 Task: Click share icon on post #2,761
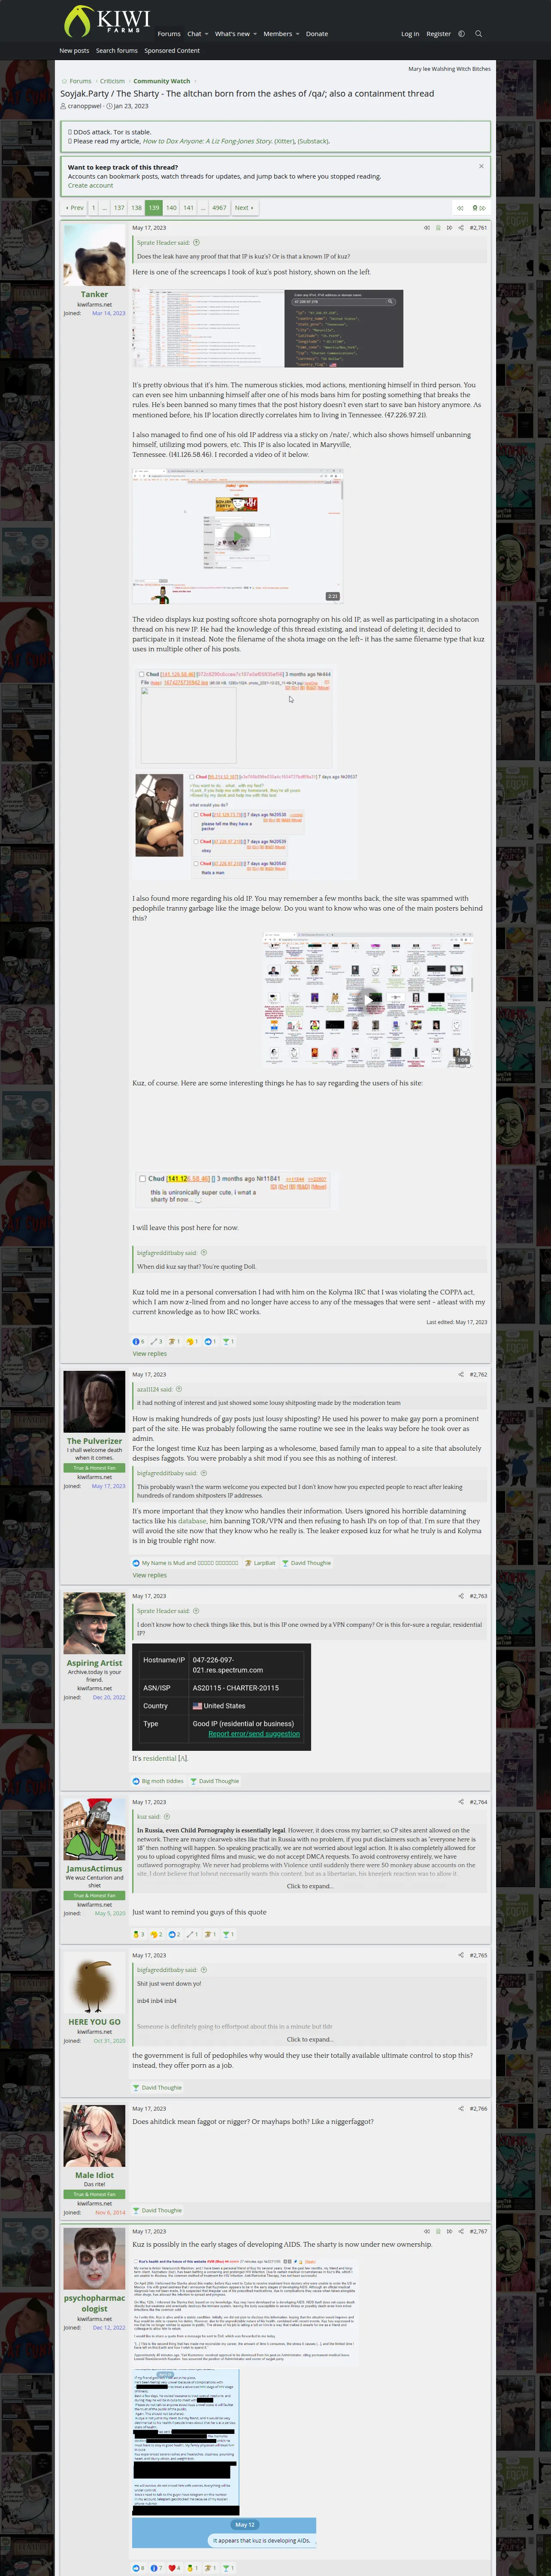[x=461, y=228]
